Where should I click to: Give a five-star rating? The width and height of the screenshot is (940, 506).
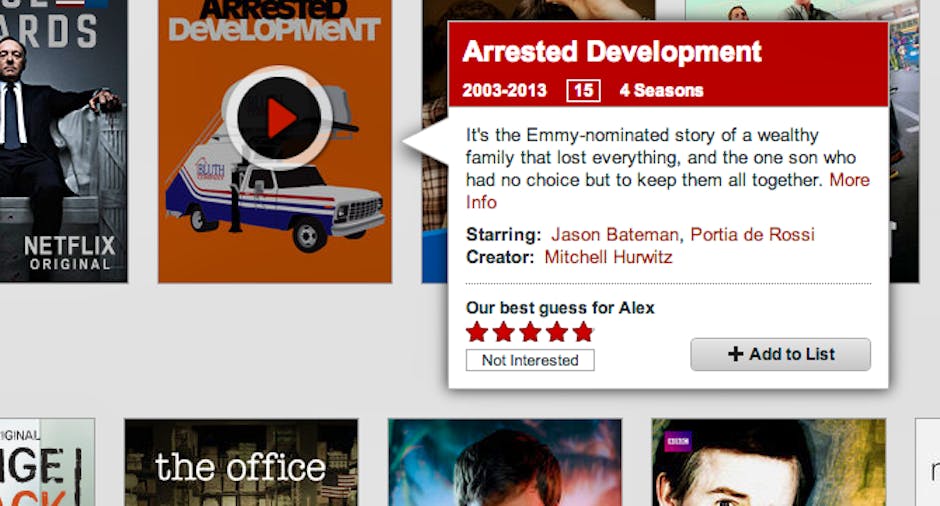click(x=583, y=332)
